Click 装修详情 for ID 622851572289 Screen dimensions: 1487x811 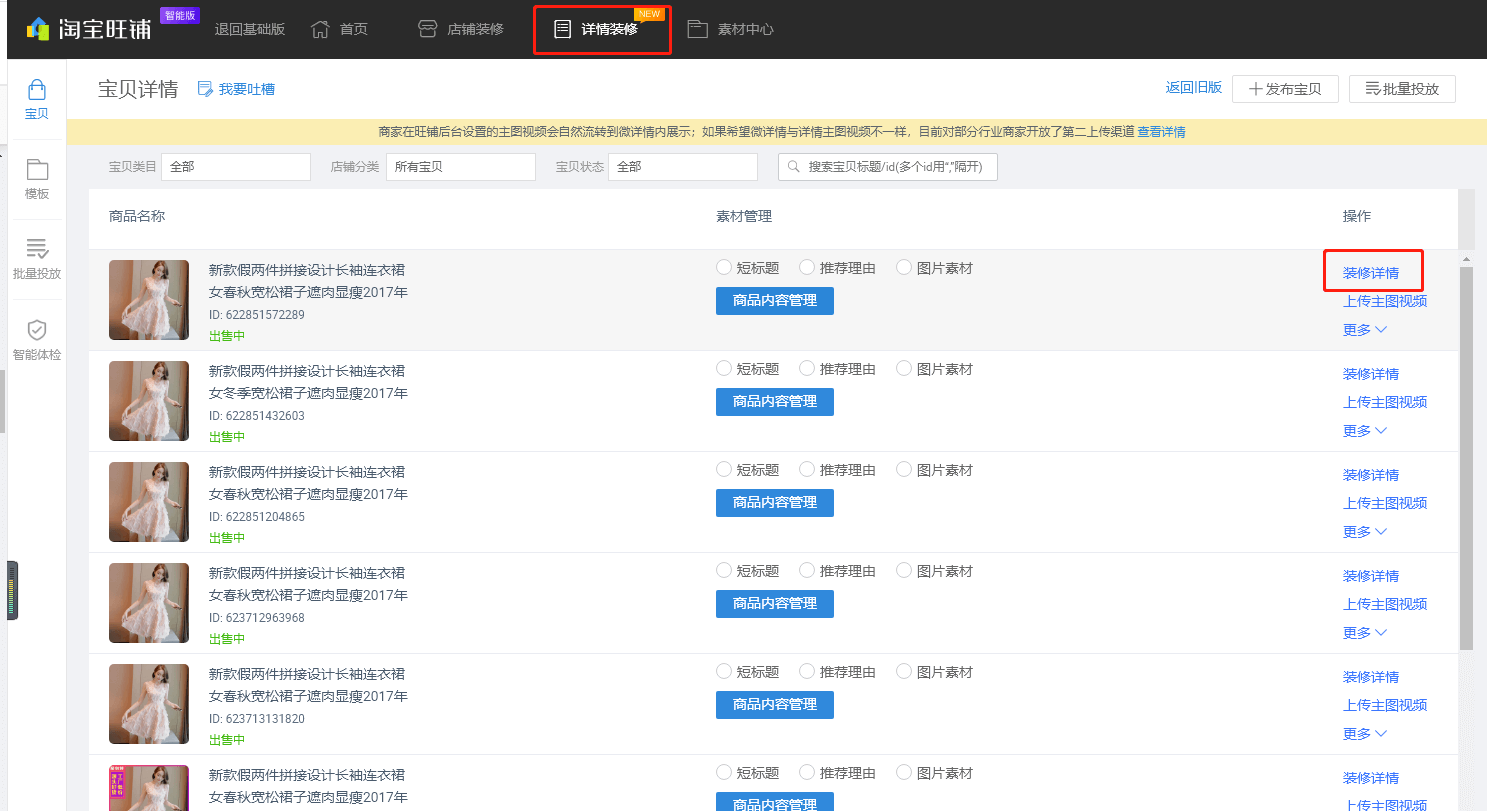[x=1371, y=273]
